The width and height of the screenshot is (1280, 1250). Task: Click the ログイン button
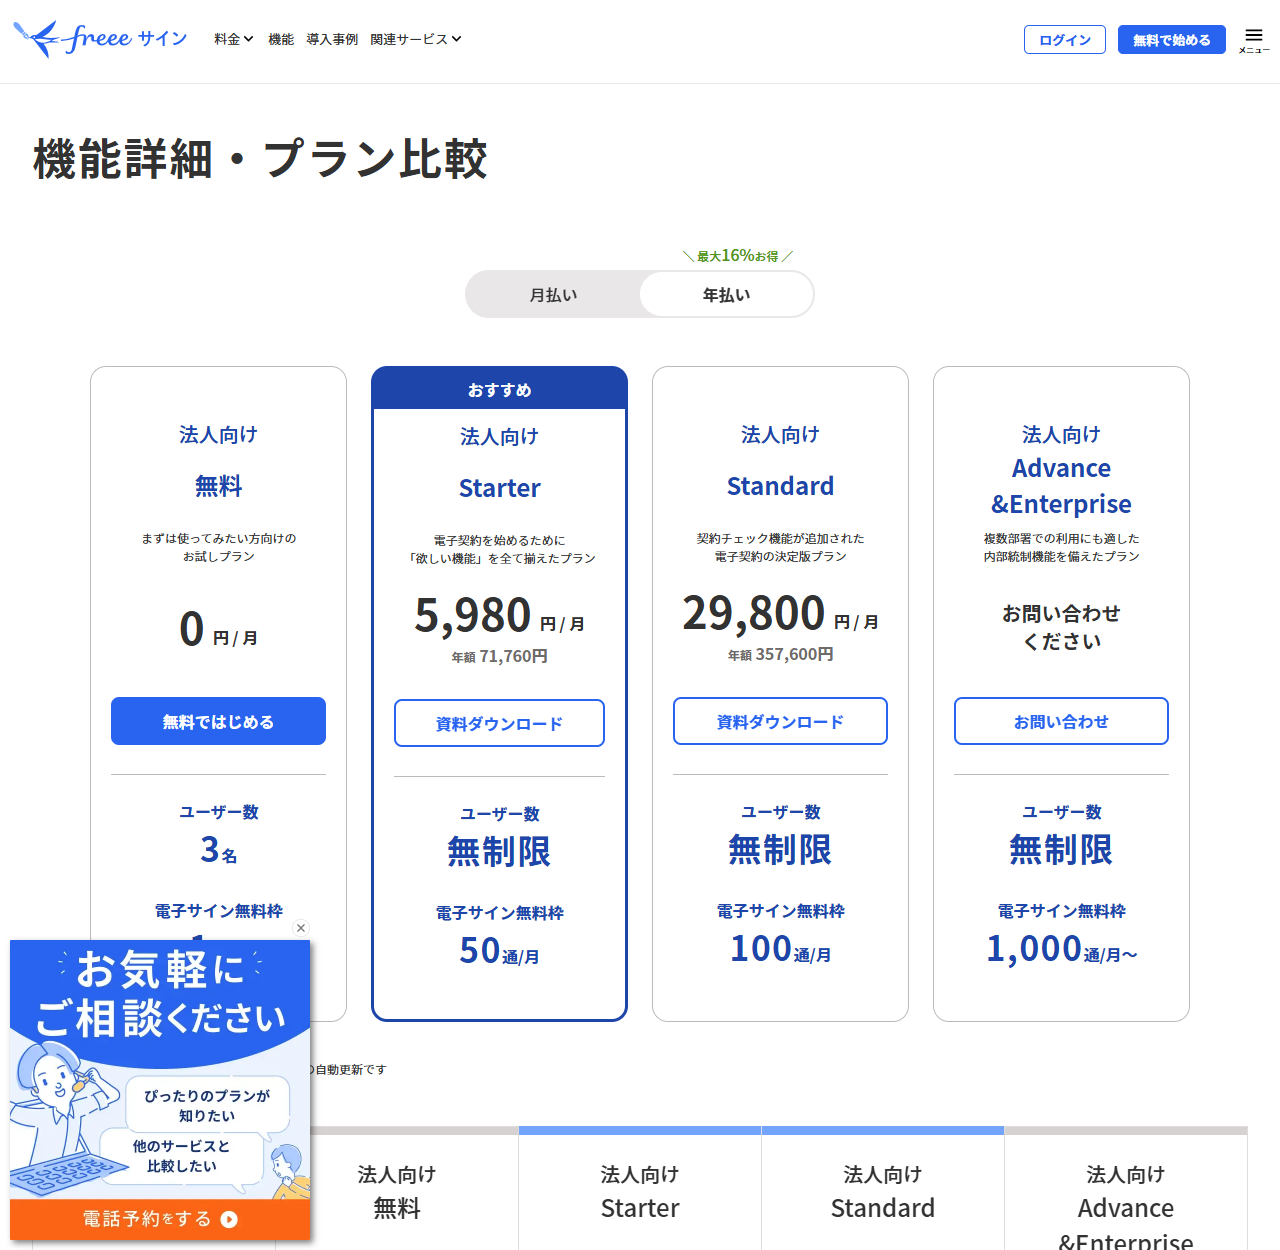click(x=1065, y=40)
